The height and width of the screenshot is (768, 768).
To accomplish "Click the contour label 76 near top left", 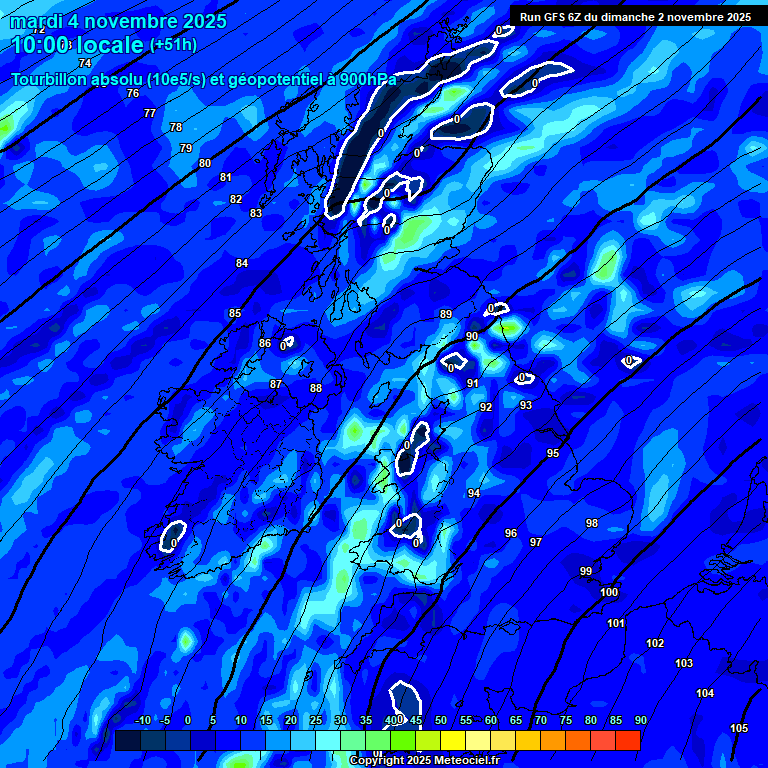I will click(x=133, y=93).
